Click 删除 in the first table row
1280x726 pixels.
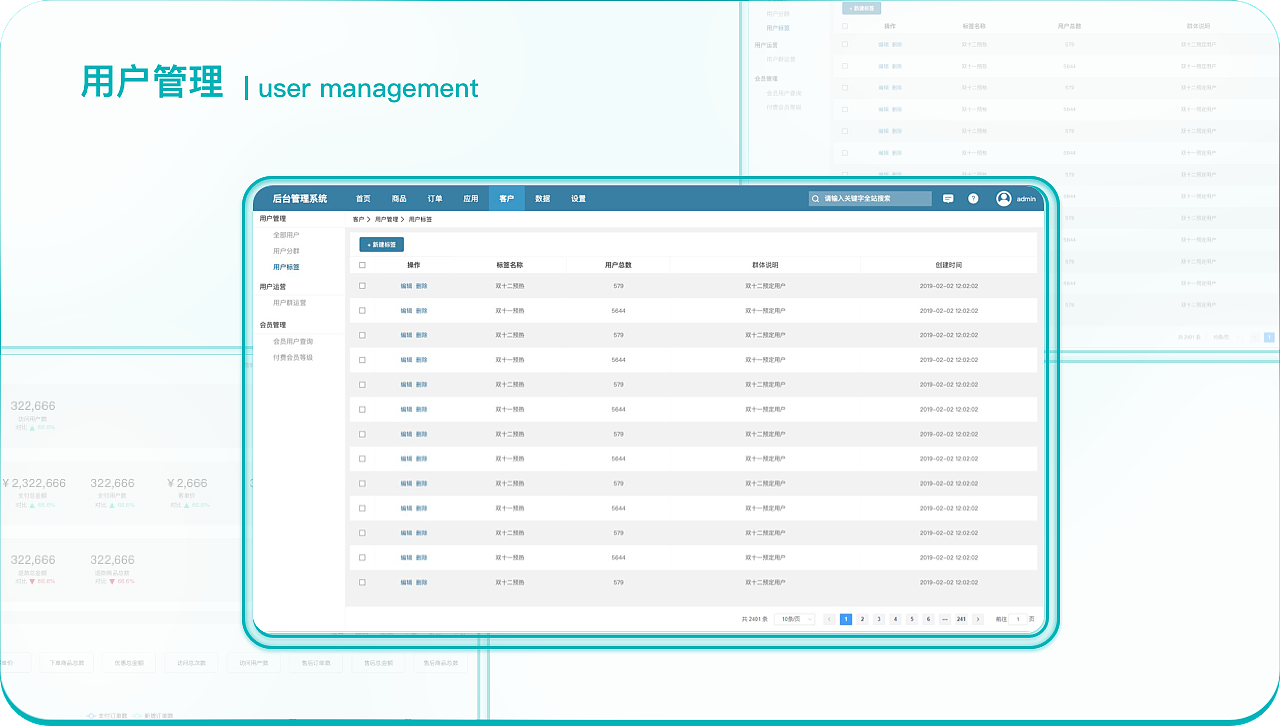[421, 286]
